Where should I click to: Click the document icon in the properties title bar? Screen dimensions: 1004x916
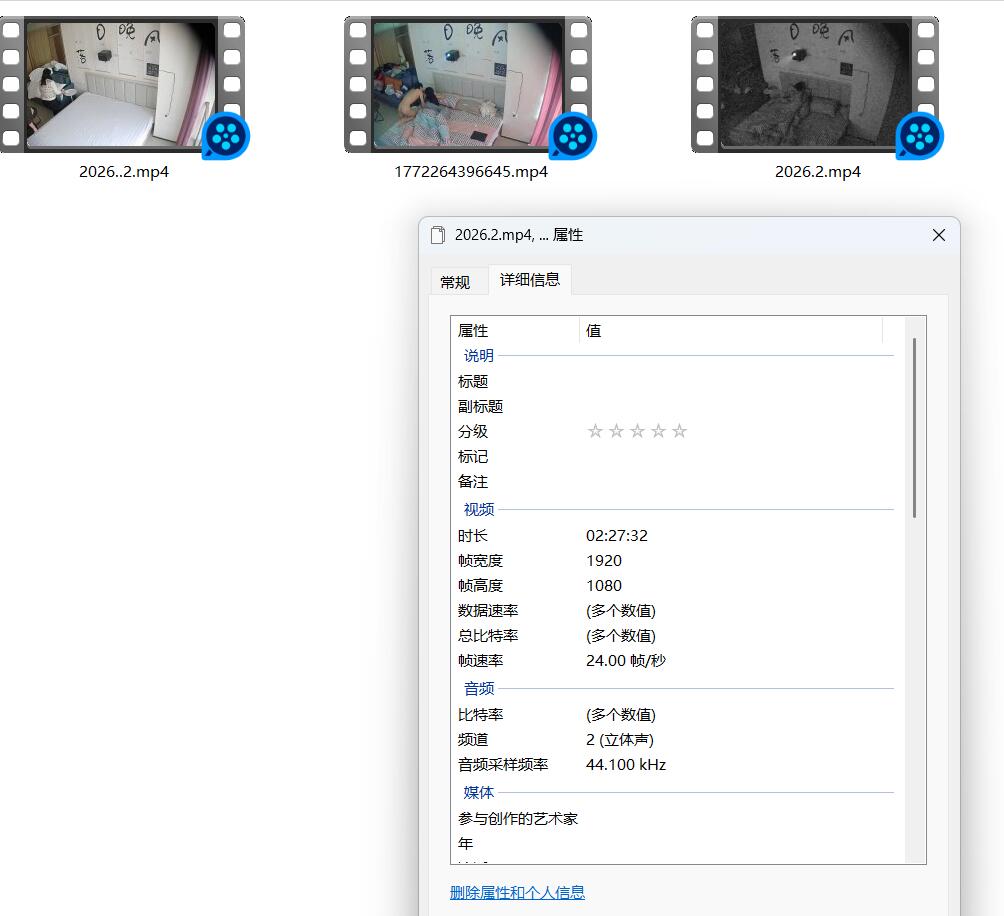point(437,235)
